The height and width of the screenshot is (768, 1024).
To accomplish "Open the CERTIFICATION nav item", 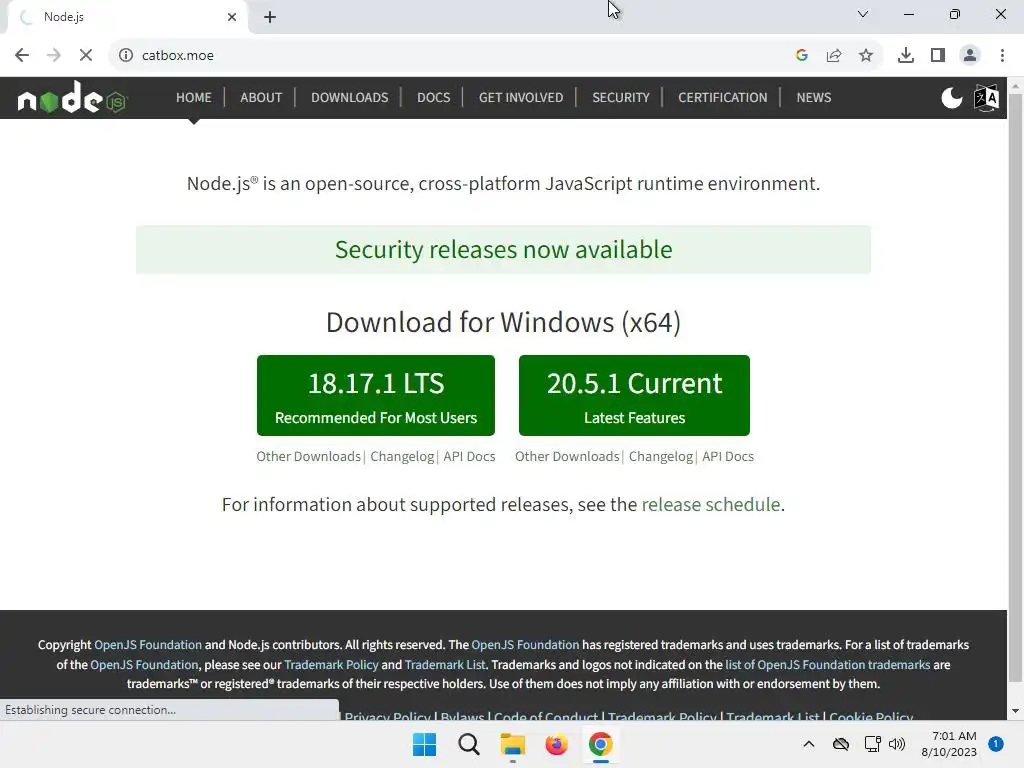I will [722, 97].
